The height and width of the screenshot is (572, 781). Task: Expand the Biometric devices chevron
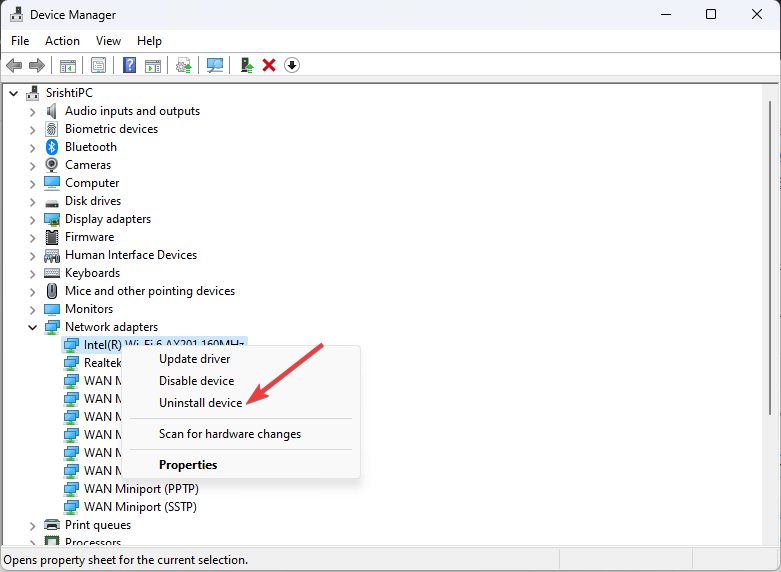point(32,130)
